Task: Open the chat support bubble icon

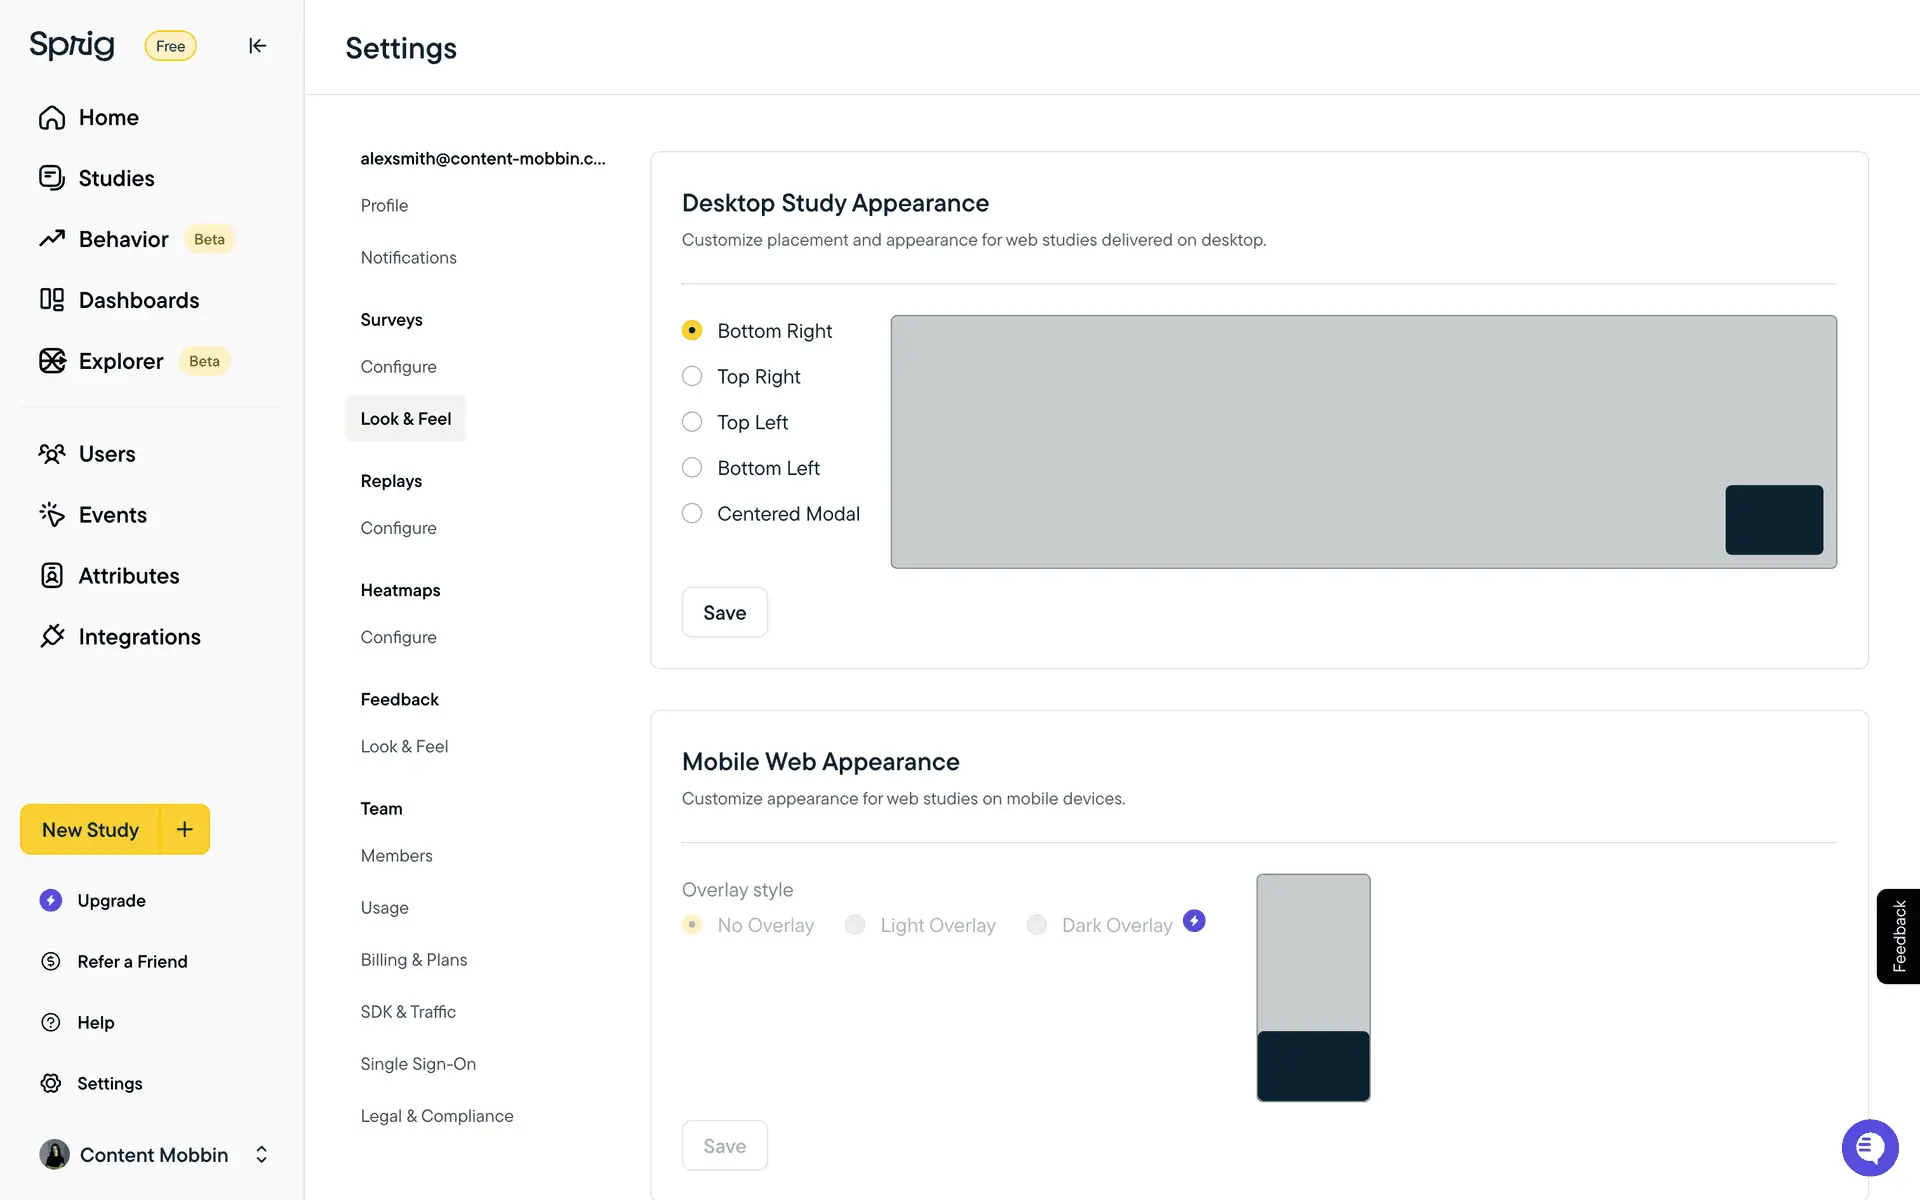Action: coord(1869,1147)
